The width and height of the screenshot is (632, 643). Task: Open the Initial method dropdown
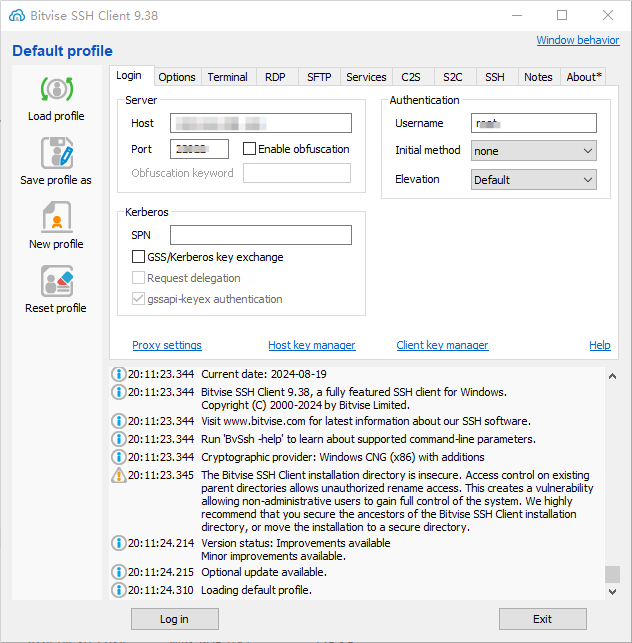[x=534, y=151]
